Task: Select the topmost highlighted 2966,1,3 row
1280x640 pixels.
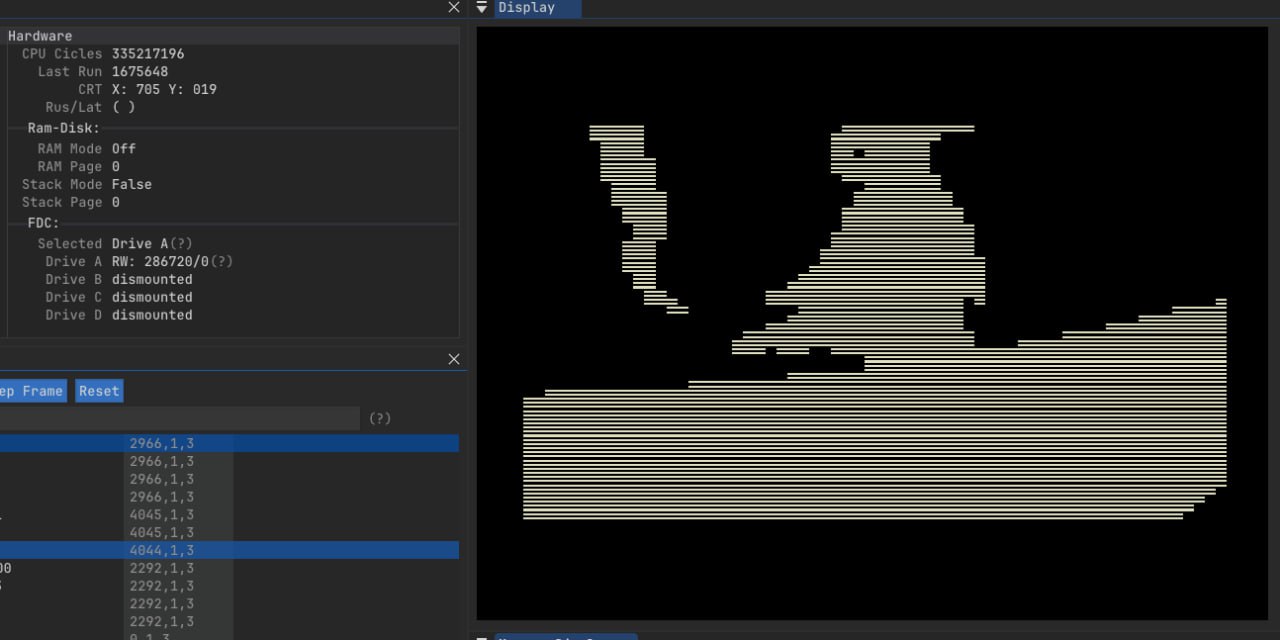Action: click(230, 443)
